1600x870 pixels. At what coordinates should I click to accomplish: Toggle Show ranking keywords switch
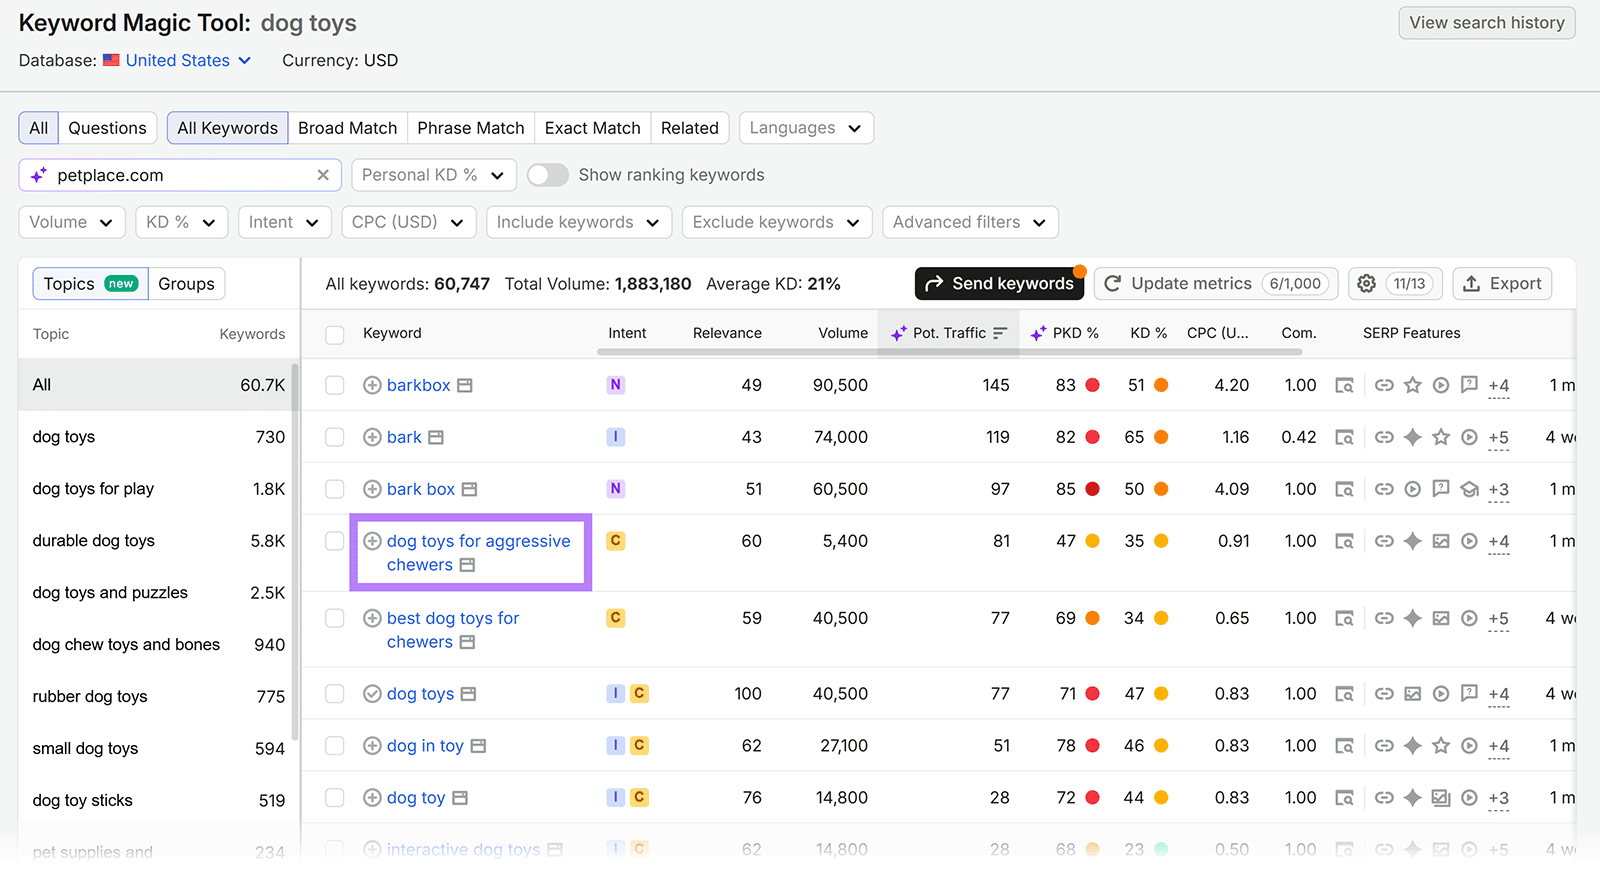click(548, 175)
